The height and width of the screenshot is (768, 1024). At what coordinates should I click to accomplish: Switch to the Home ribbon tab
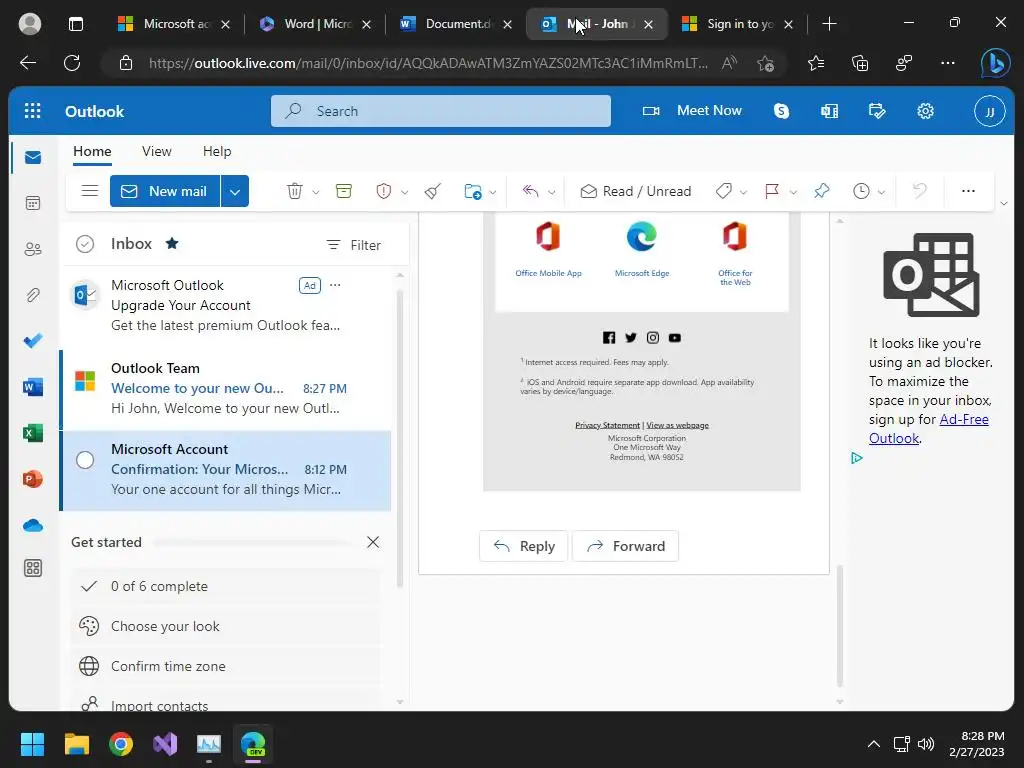(92, 152)
